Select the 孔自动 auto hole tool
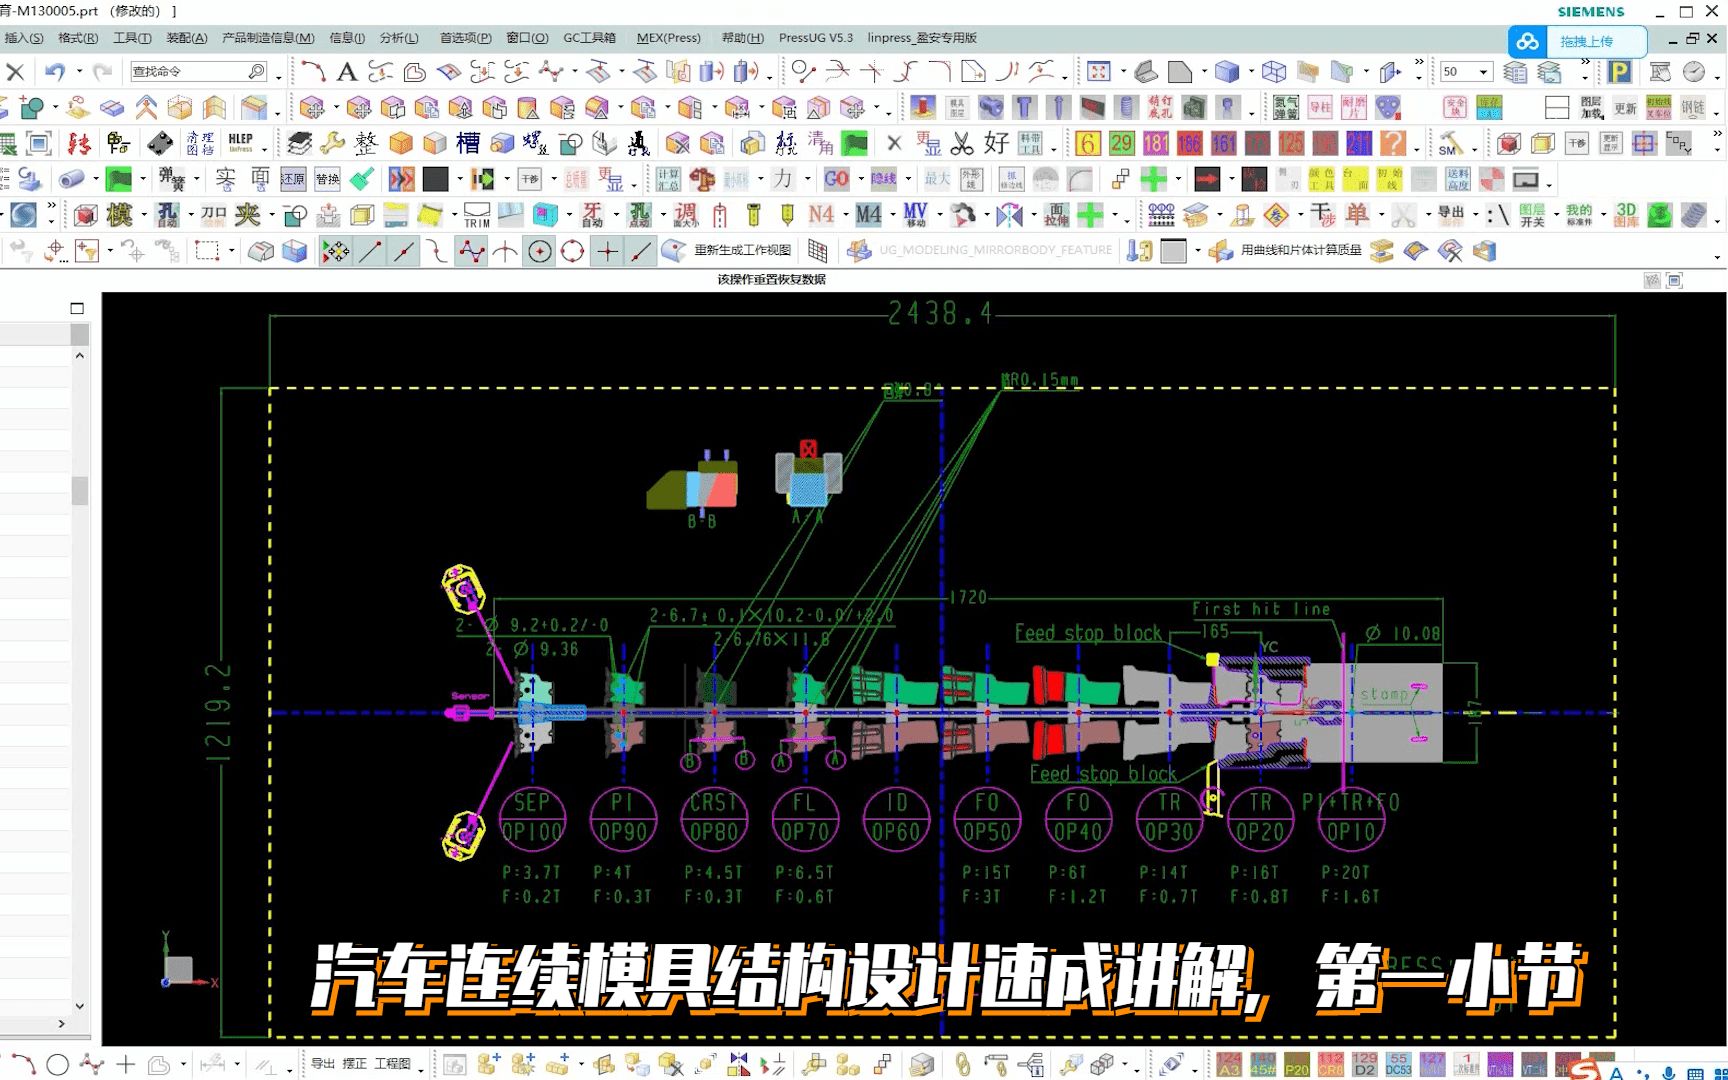The height and width of the screenshot is (1080, 1728). 168,215
